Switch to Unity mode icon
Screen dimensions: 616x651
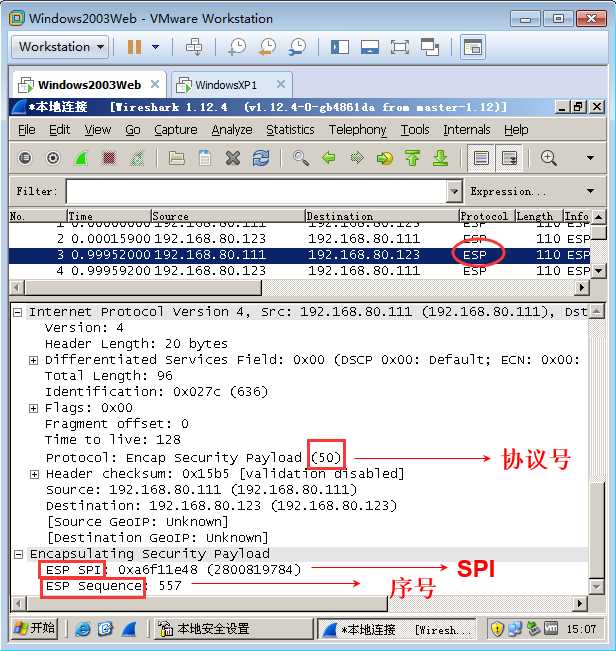[x=430, y=47]
